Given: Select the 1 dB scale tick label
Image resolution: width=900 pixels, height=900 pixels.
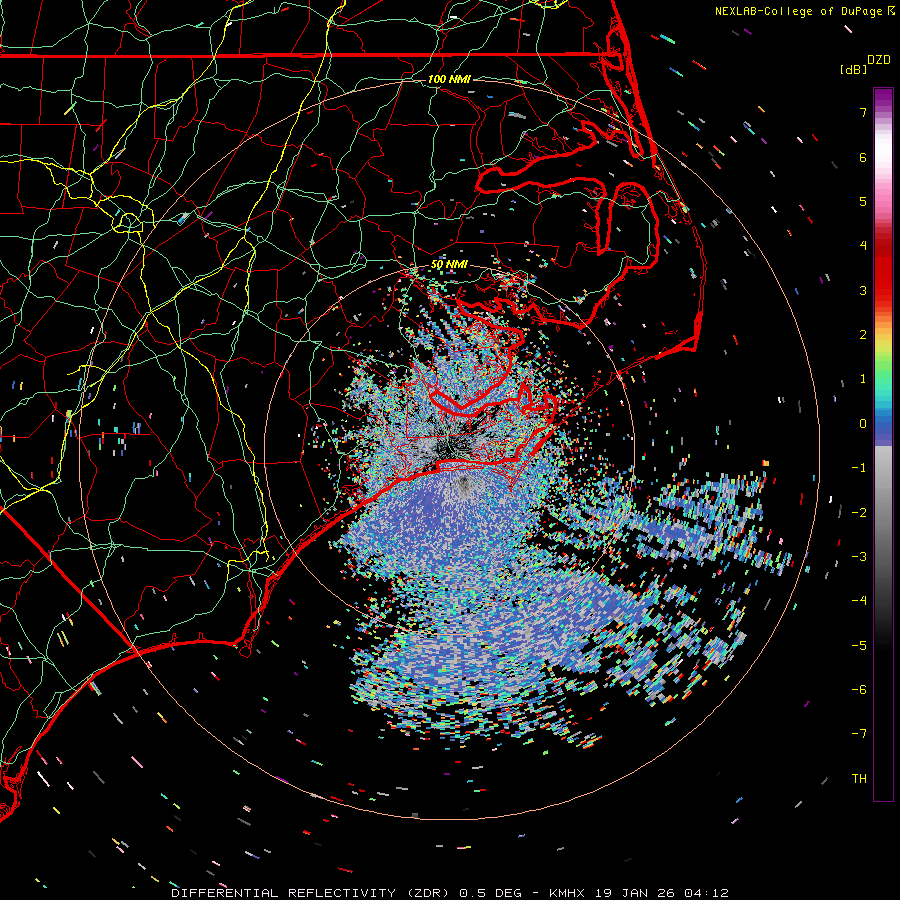Looking at the screenshot, I should pyautogui.click(x=863, y=379).
